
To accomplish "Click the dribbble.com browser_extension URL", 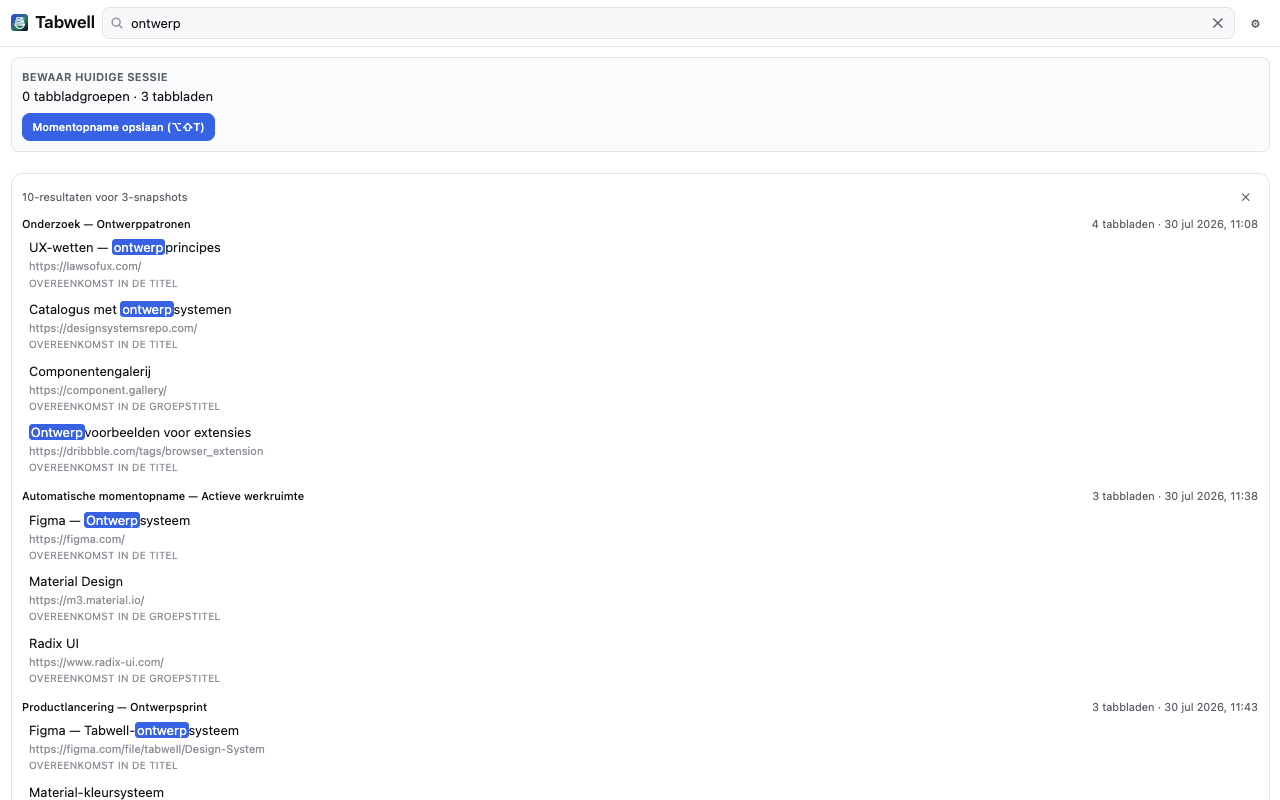I will (146, 451).
